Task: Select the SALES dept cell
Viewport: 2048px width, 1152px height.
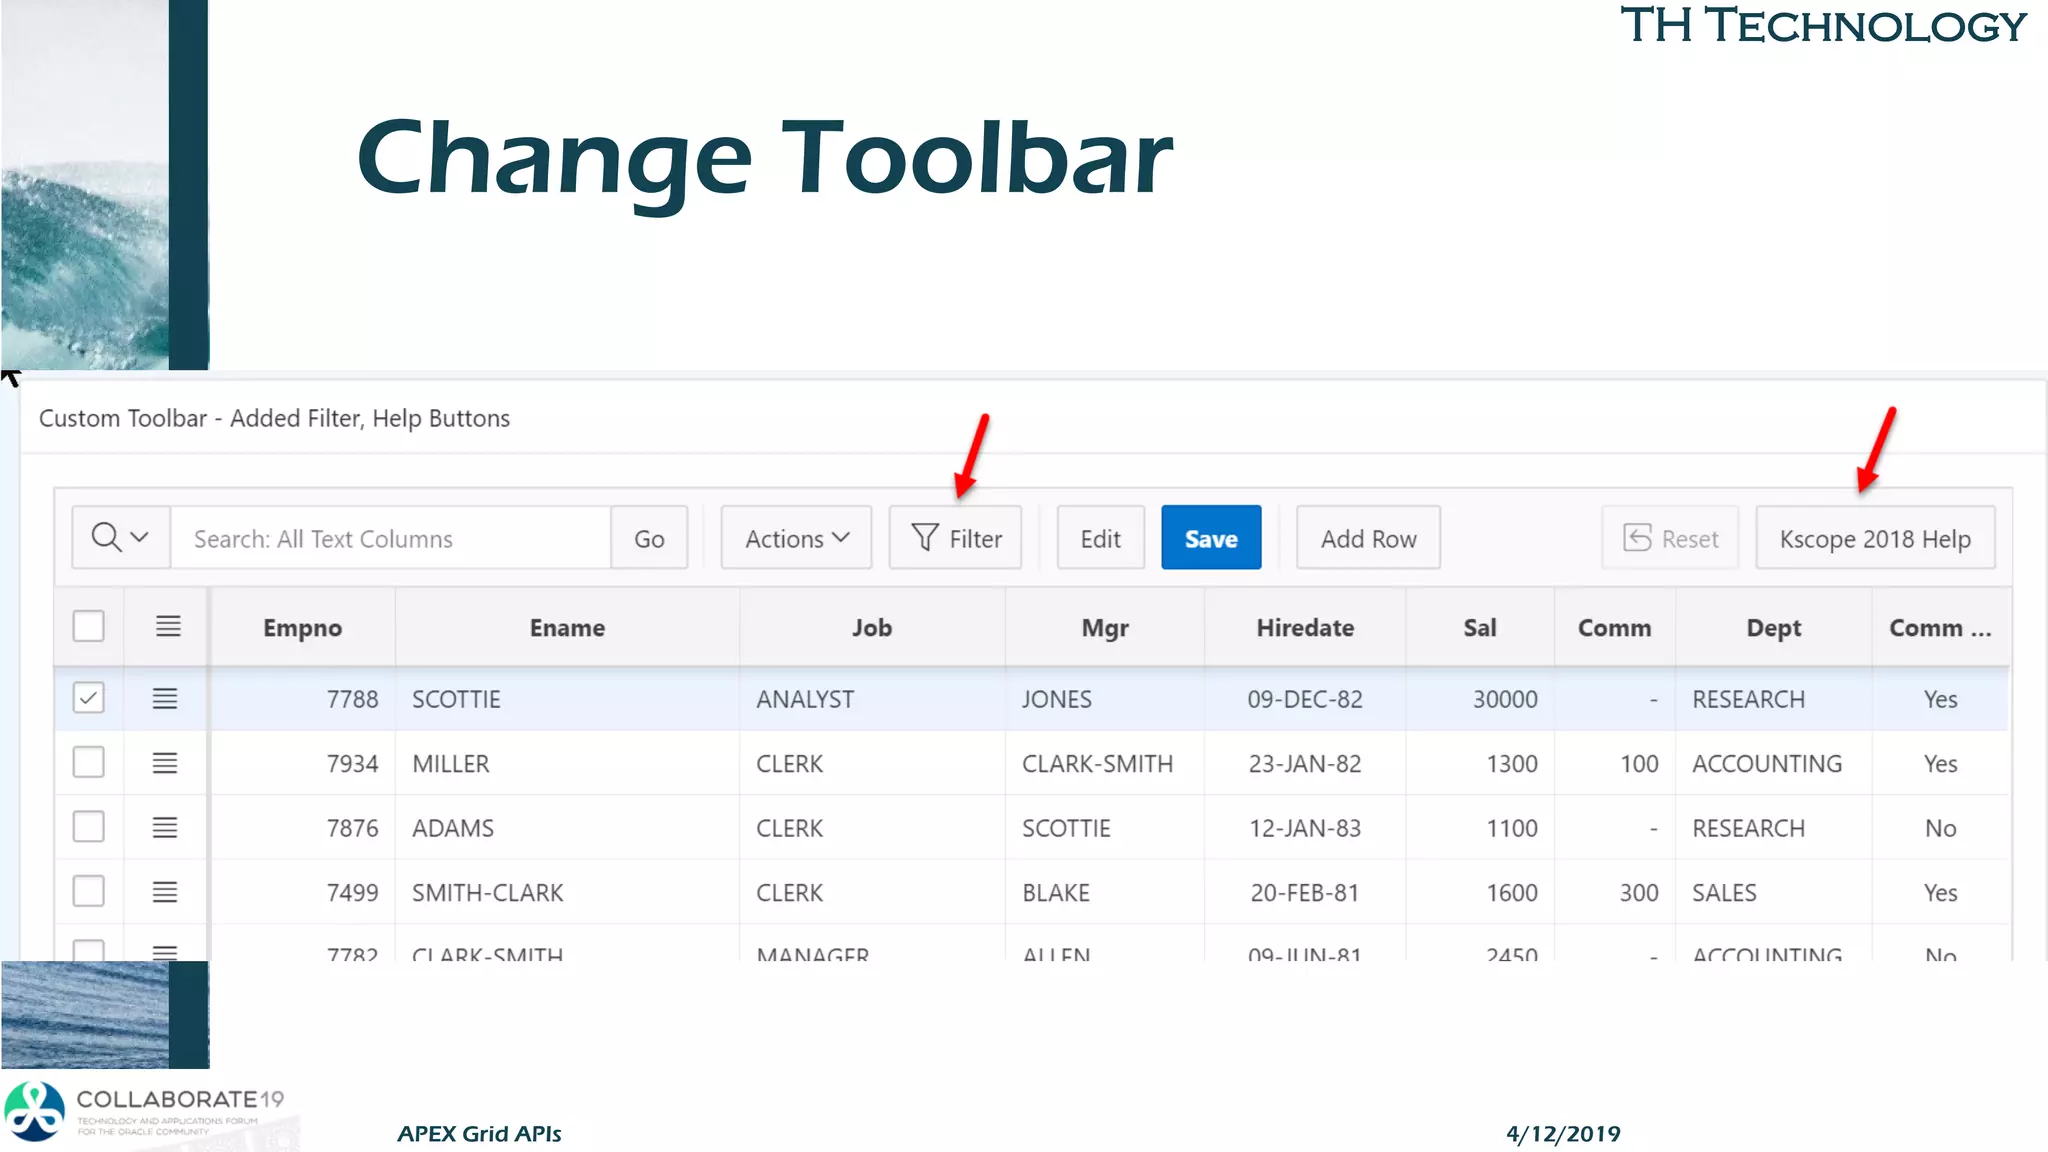Action: [1774, 892]
